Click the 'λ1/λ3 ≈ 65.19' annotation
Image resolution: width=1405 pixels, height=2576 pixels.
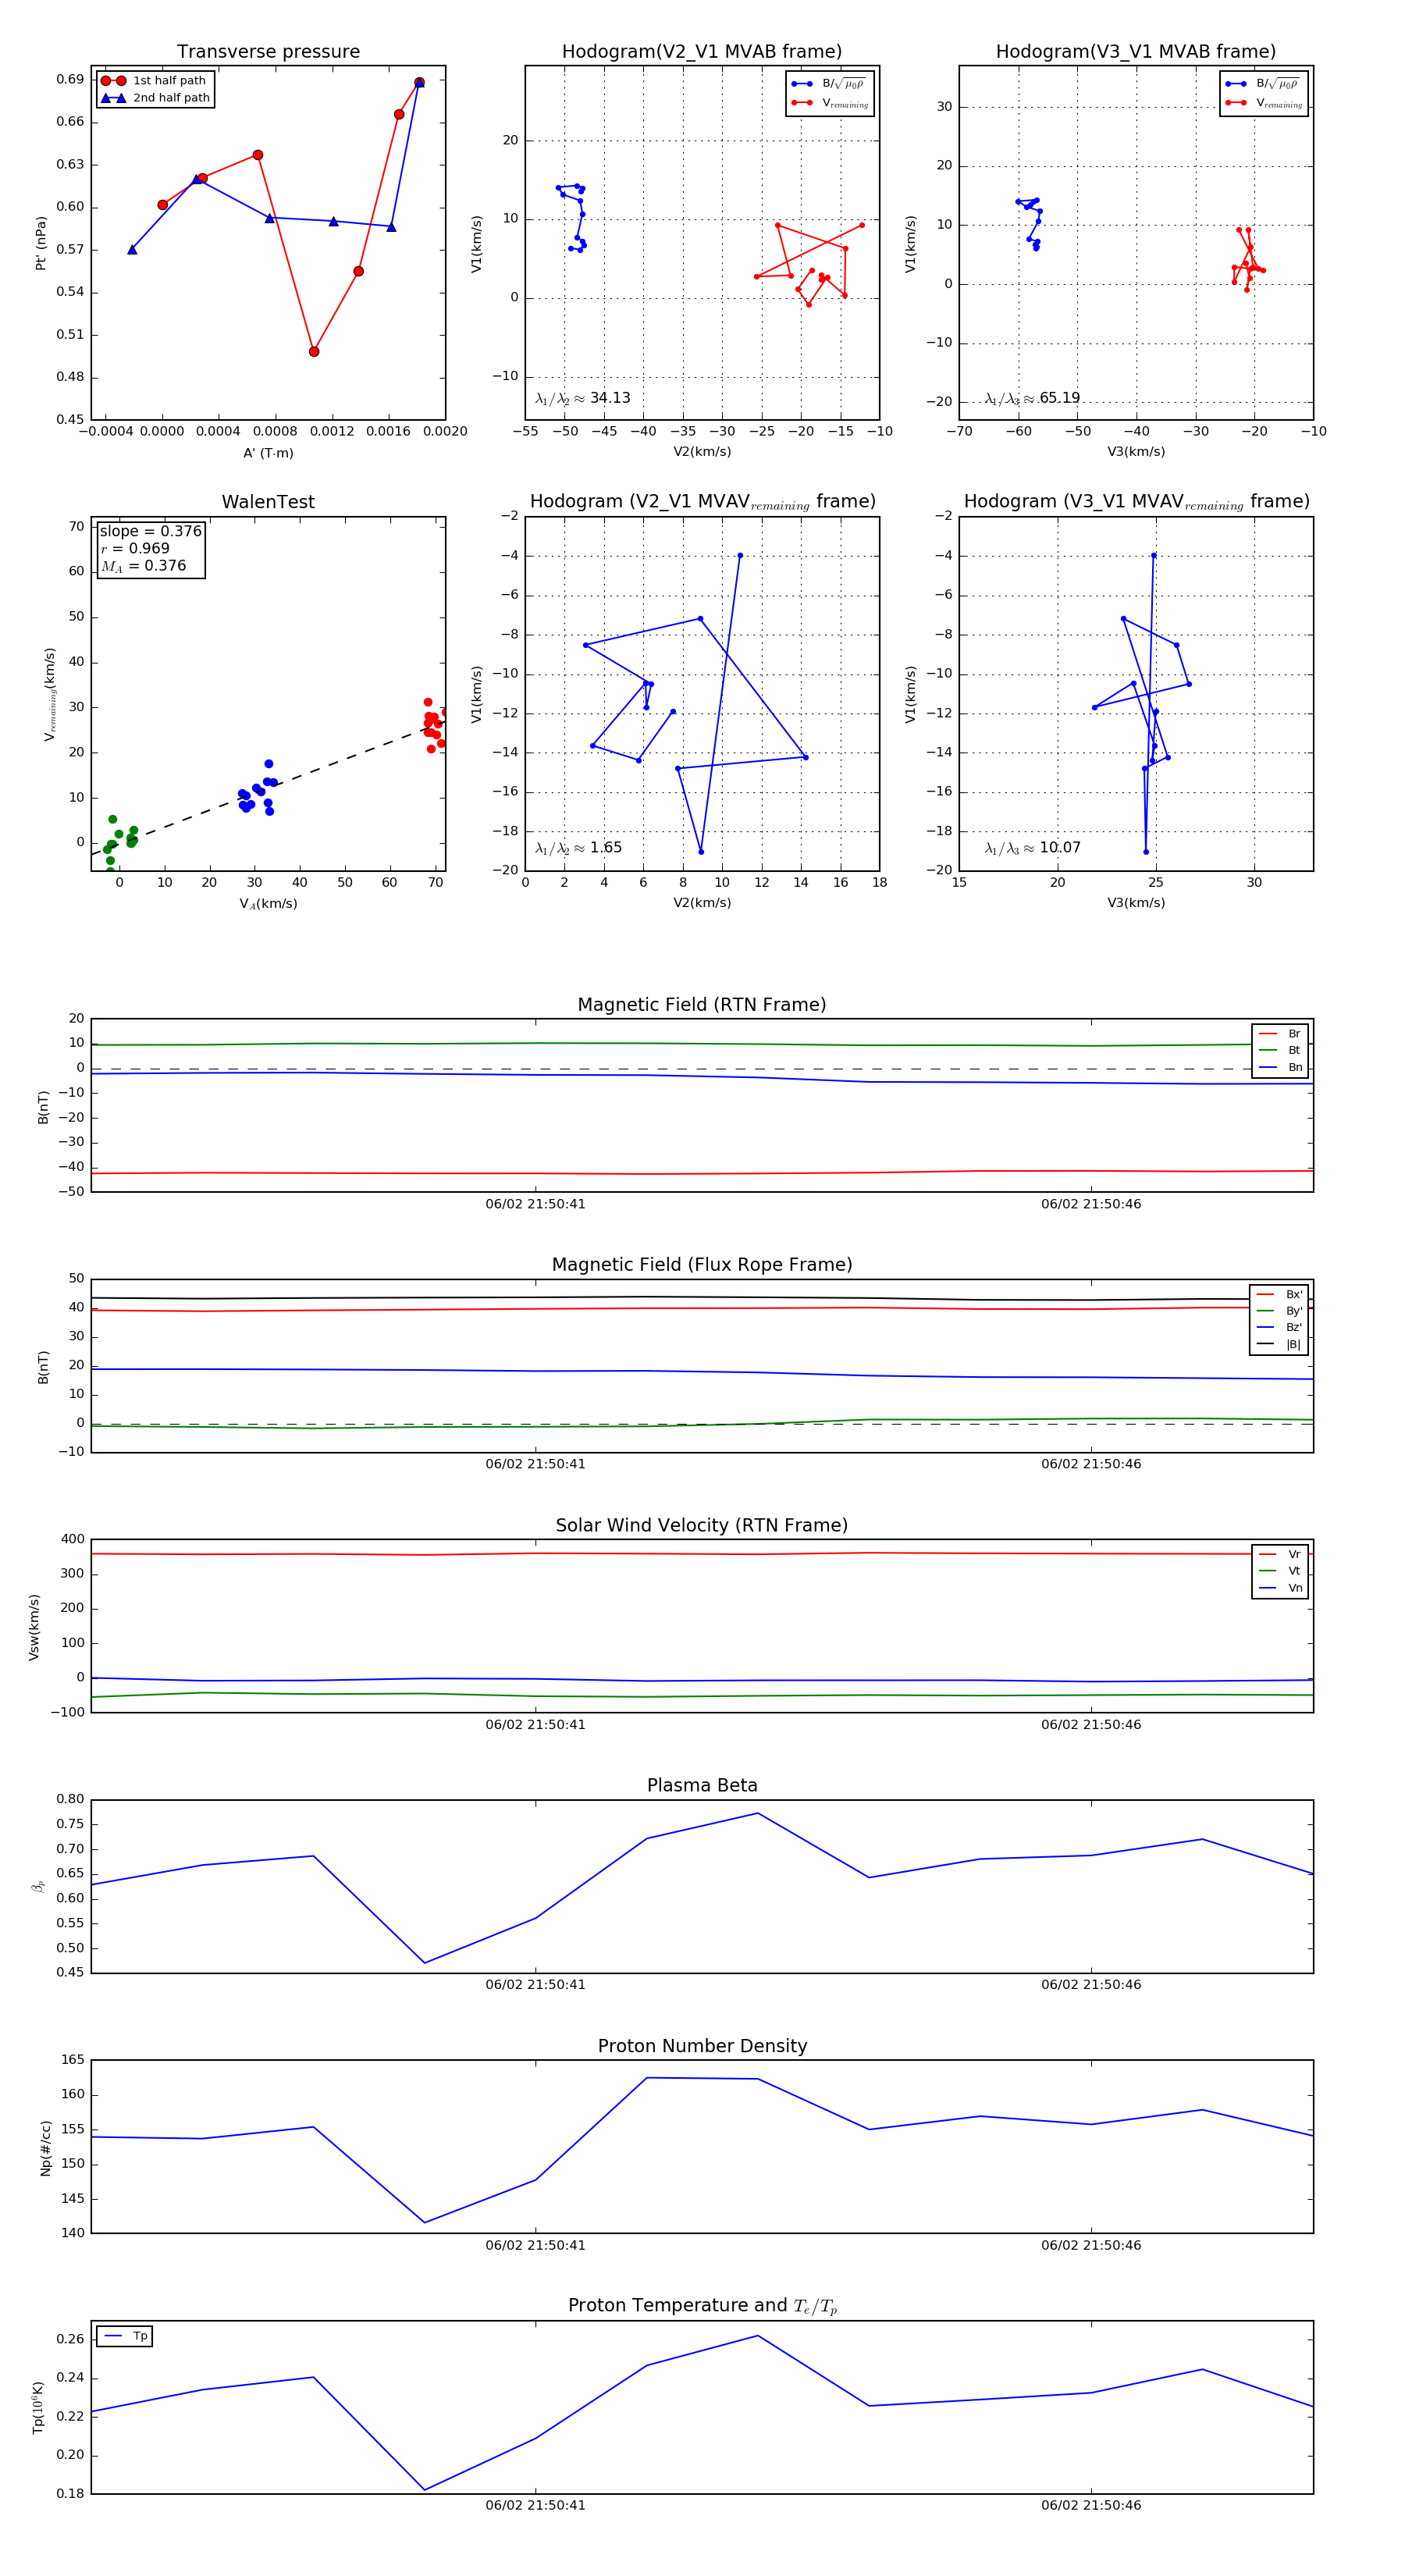pos(1032,398)
